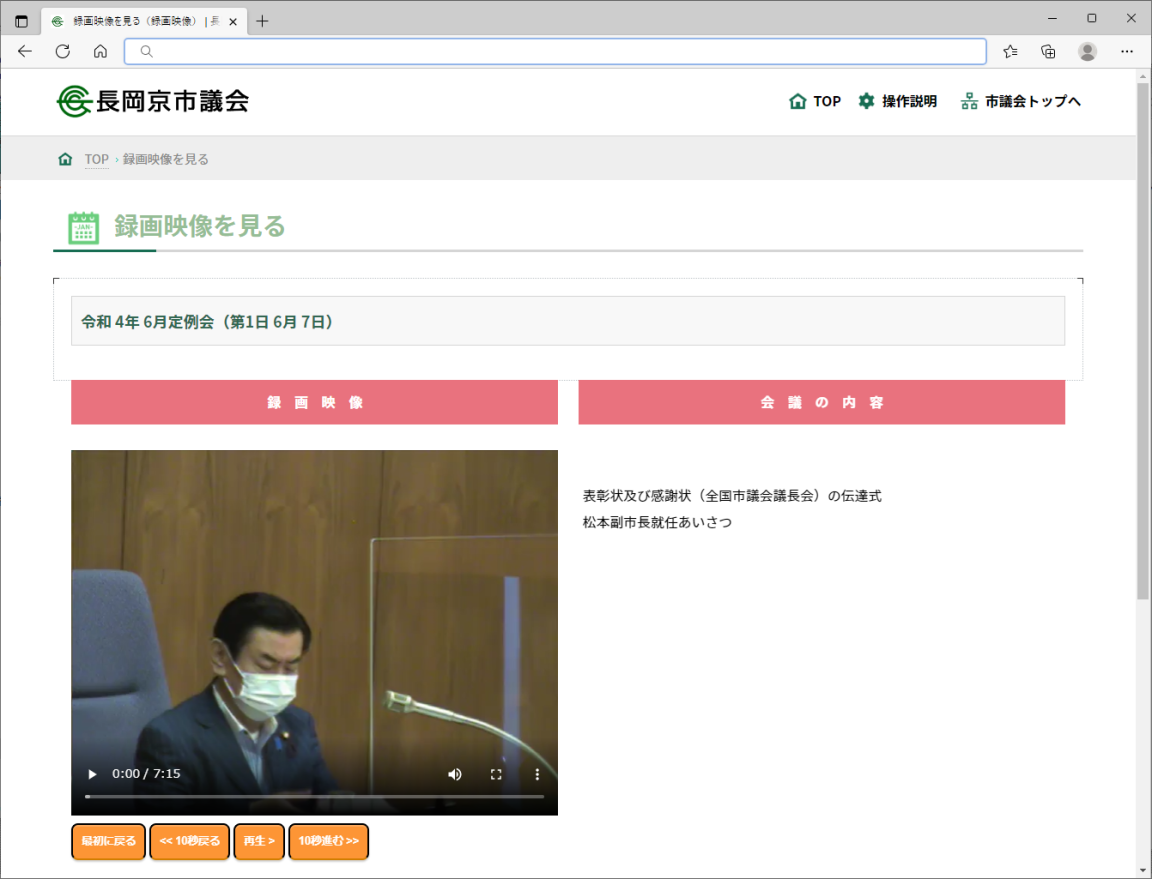Screen dimensions: 1152x879
Task: Go to browser home page icon
Action: point(101,51)
